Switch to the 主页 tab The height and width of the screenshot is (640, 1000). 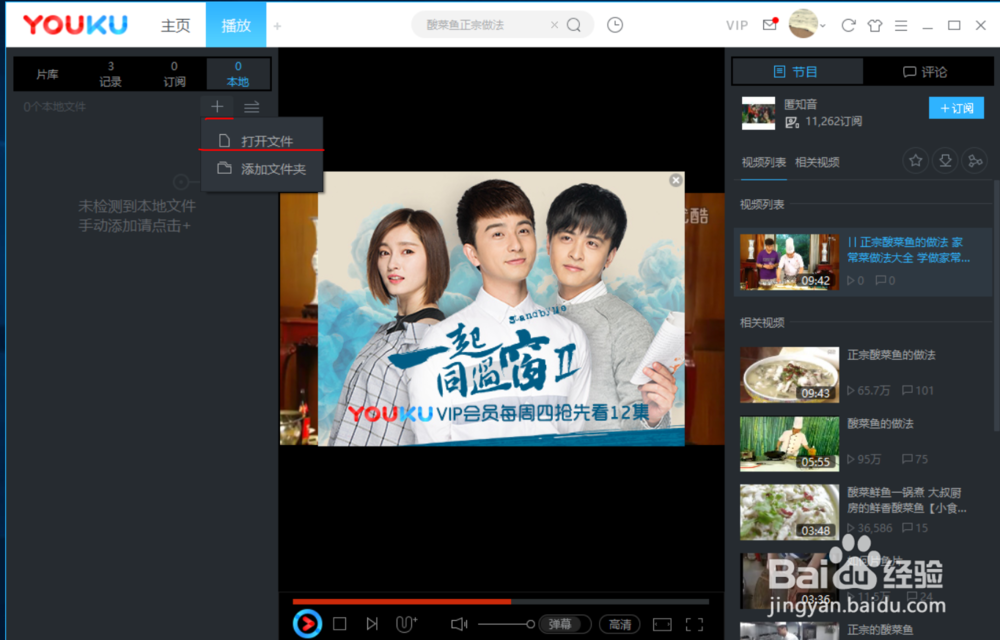(x=175, y=25)
